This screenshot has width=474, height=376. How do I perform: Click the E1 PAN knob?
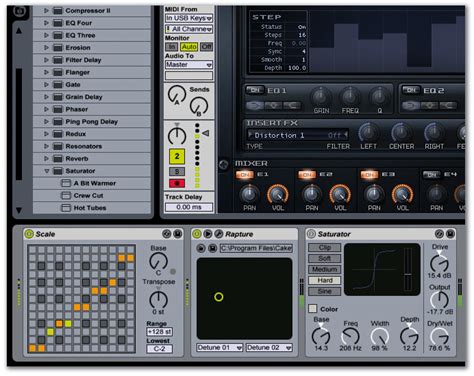tap(249, 194)
